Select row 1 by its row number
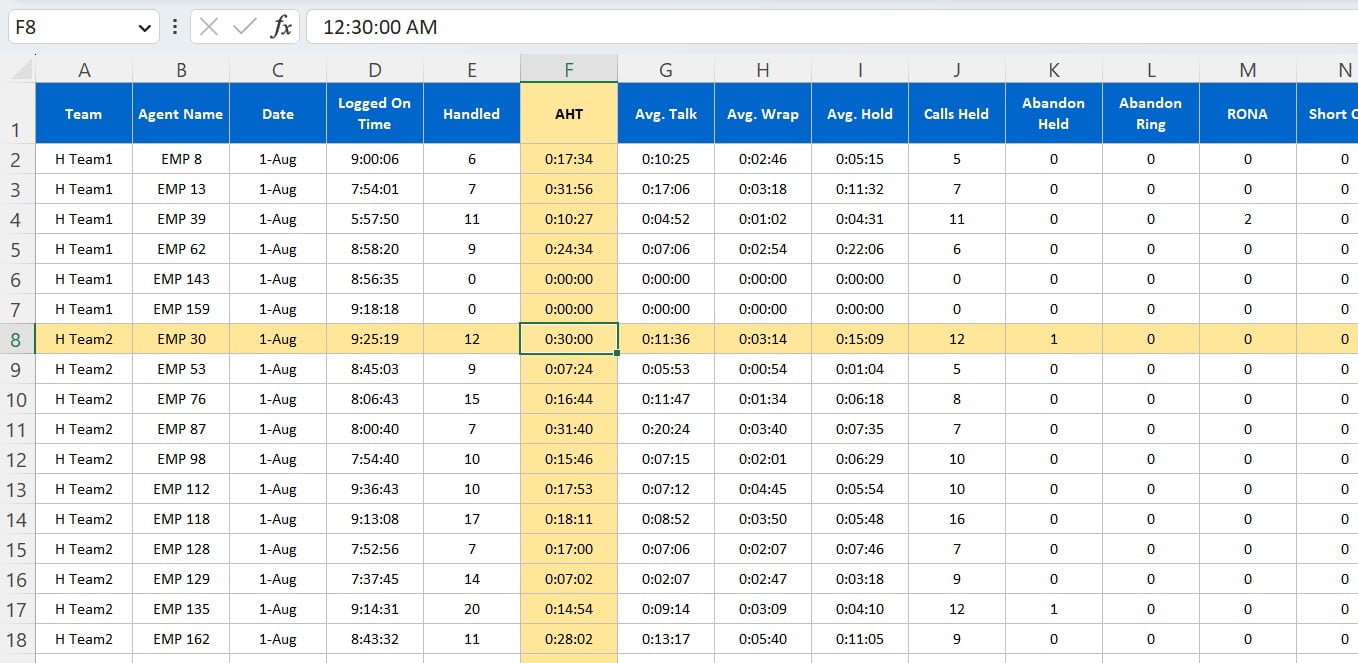This screenshot has height=663, width=1358. coord(17,113)
